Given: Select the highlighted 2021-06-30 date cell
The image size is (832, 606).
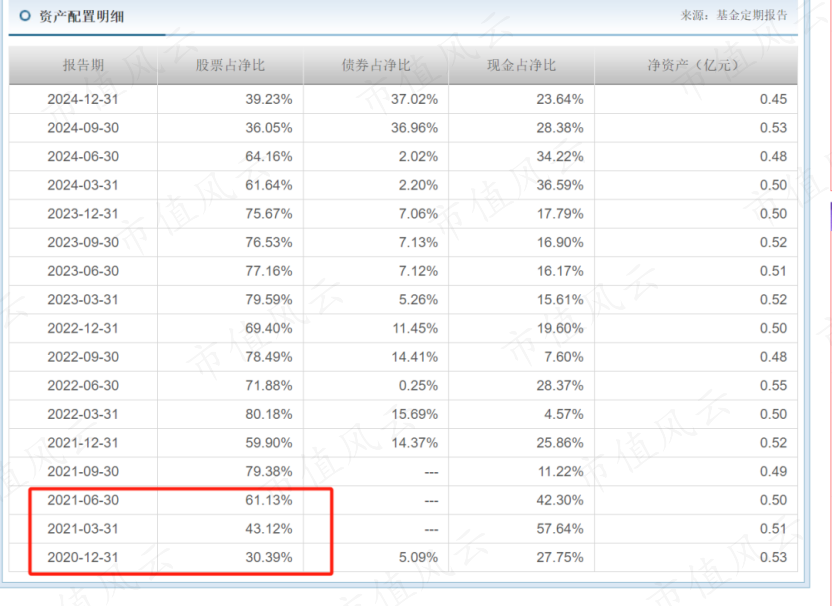Looking at the screenshot, I should pyautogui.click(x=83, y=500).
